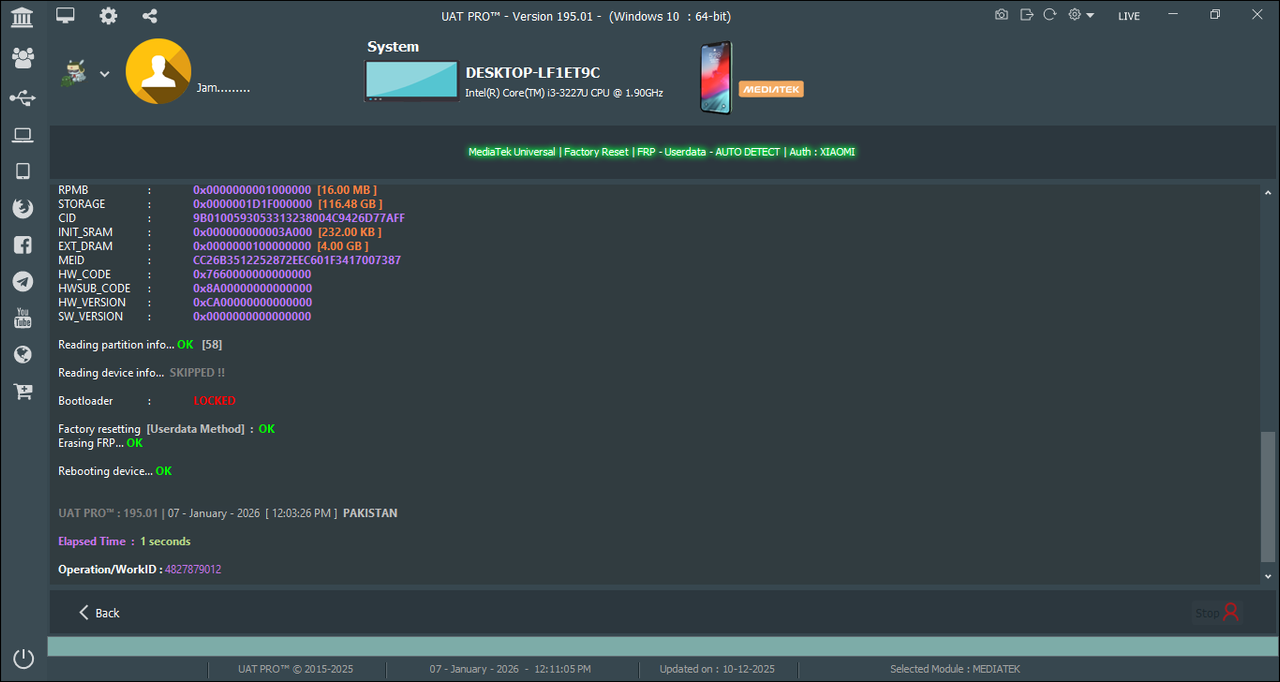Click the CID value in the log
This screenshot has height=682, width=1280.
coord(299,218)
